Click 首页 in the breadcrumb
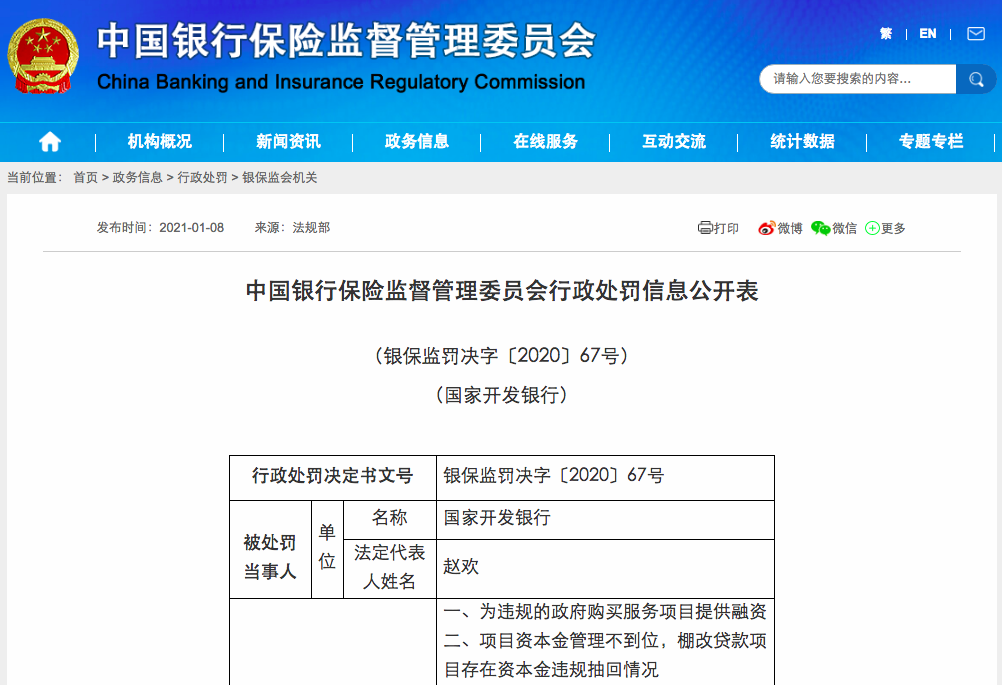 (86, 178)
